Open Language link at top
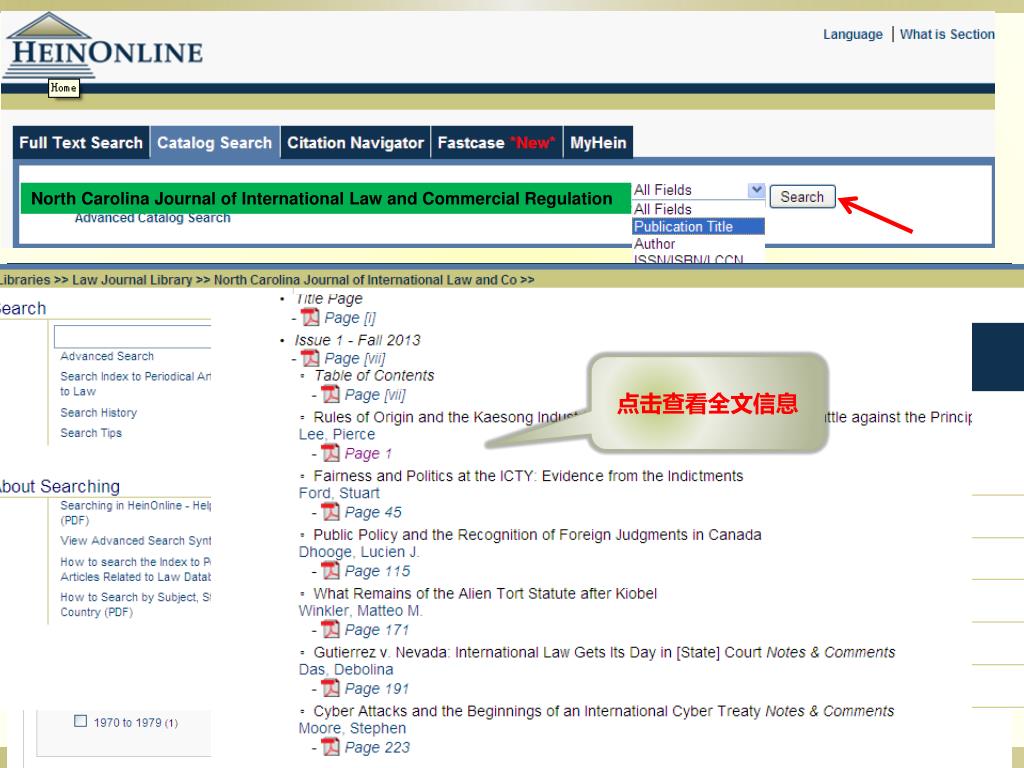Viewport: 1024px width, 768px height. [x=852, y=35]
